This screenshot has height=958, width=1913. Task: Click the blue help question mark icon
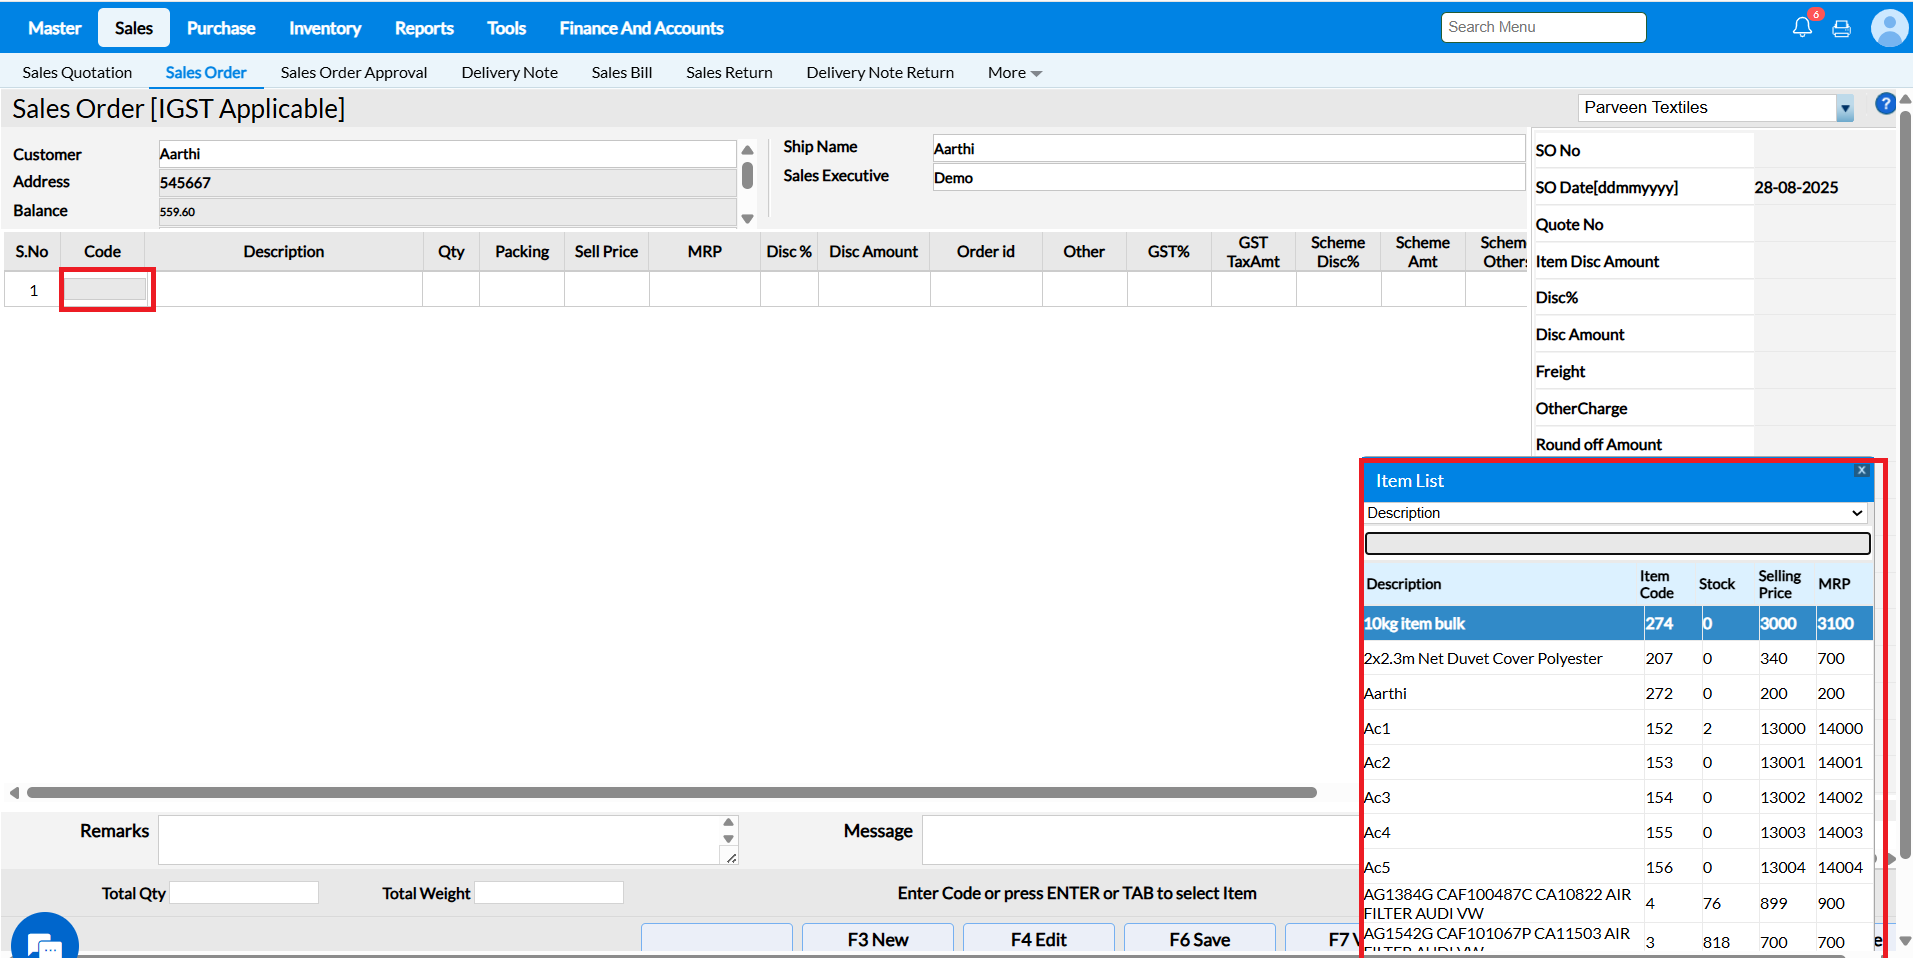pyautogui.click(x=1884, y=104)
